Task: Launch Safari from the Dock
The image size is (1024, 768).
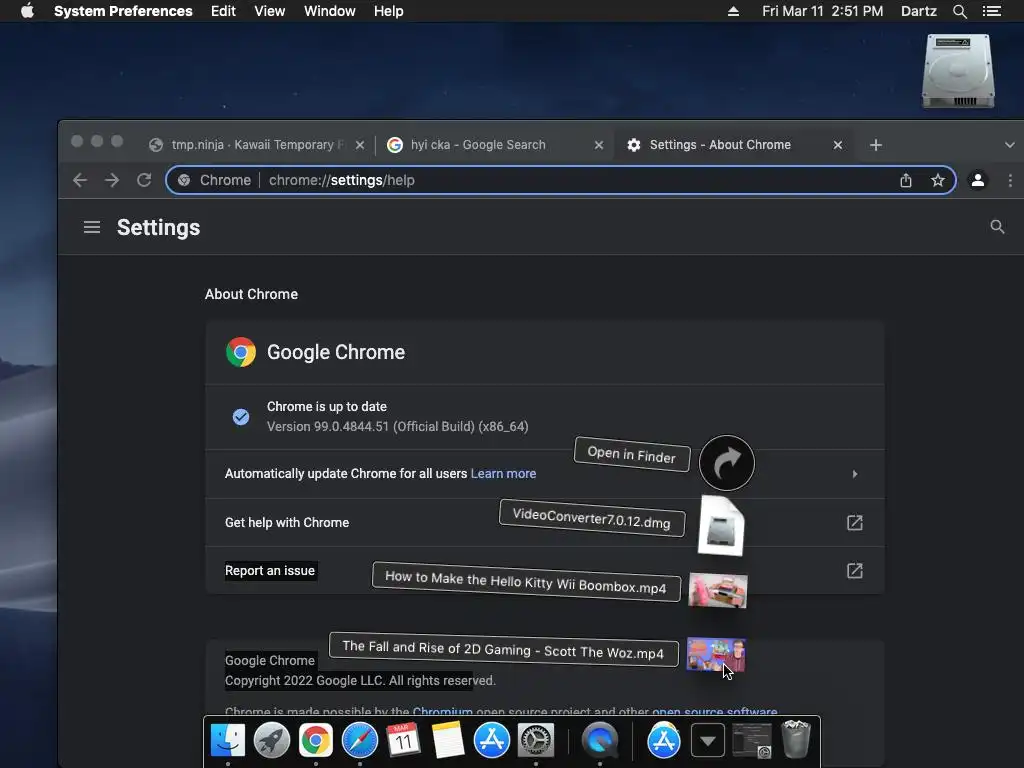Action: click(x=360, y=741)
